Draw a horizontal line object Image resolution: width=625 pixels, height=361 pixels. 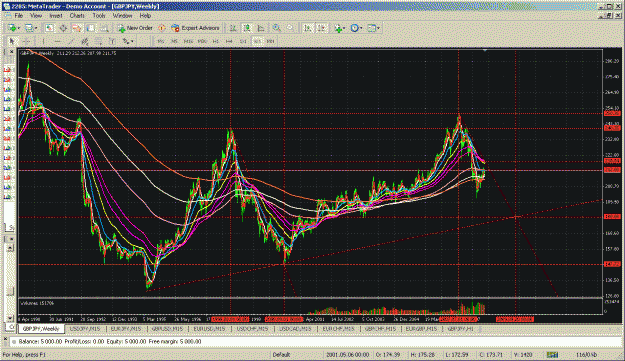(57, 41)
